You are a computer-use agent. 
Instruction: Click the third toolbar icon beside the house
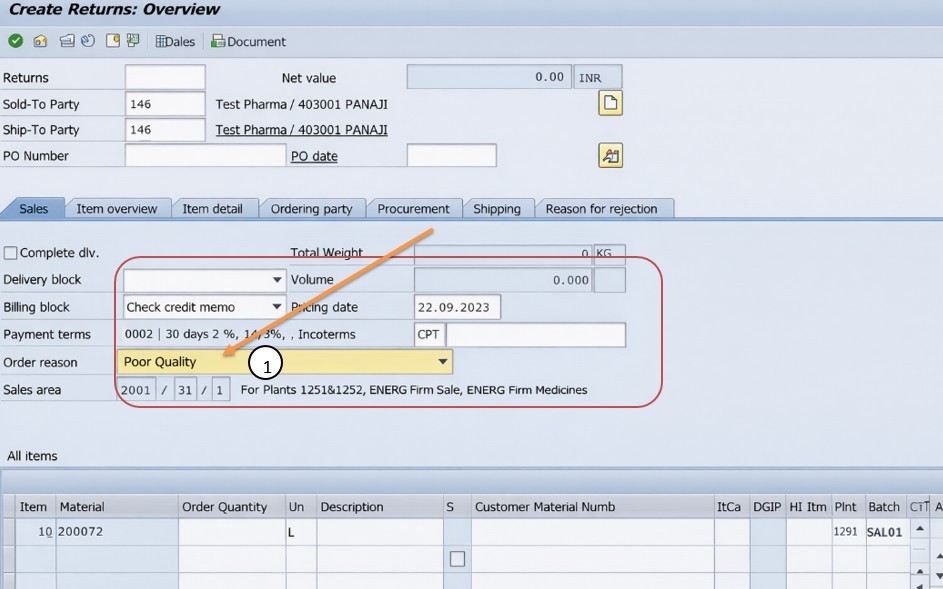(67, 41)
